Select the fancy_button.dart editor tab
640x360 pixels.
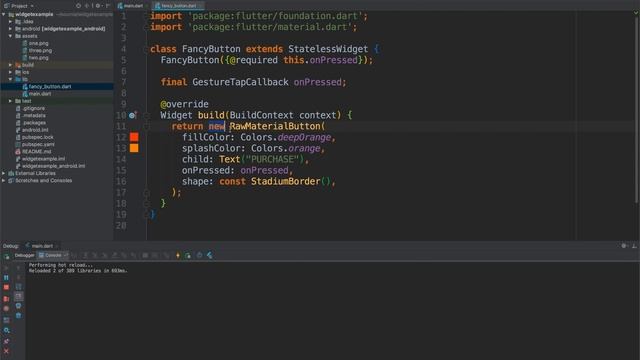point(178,6)
